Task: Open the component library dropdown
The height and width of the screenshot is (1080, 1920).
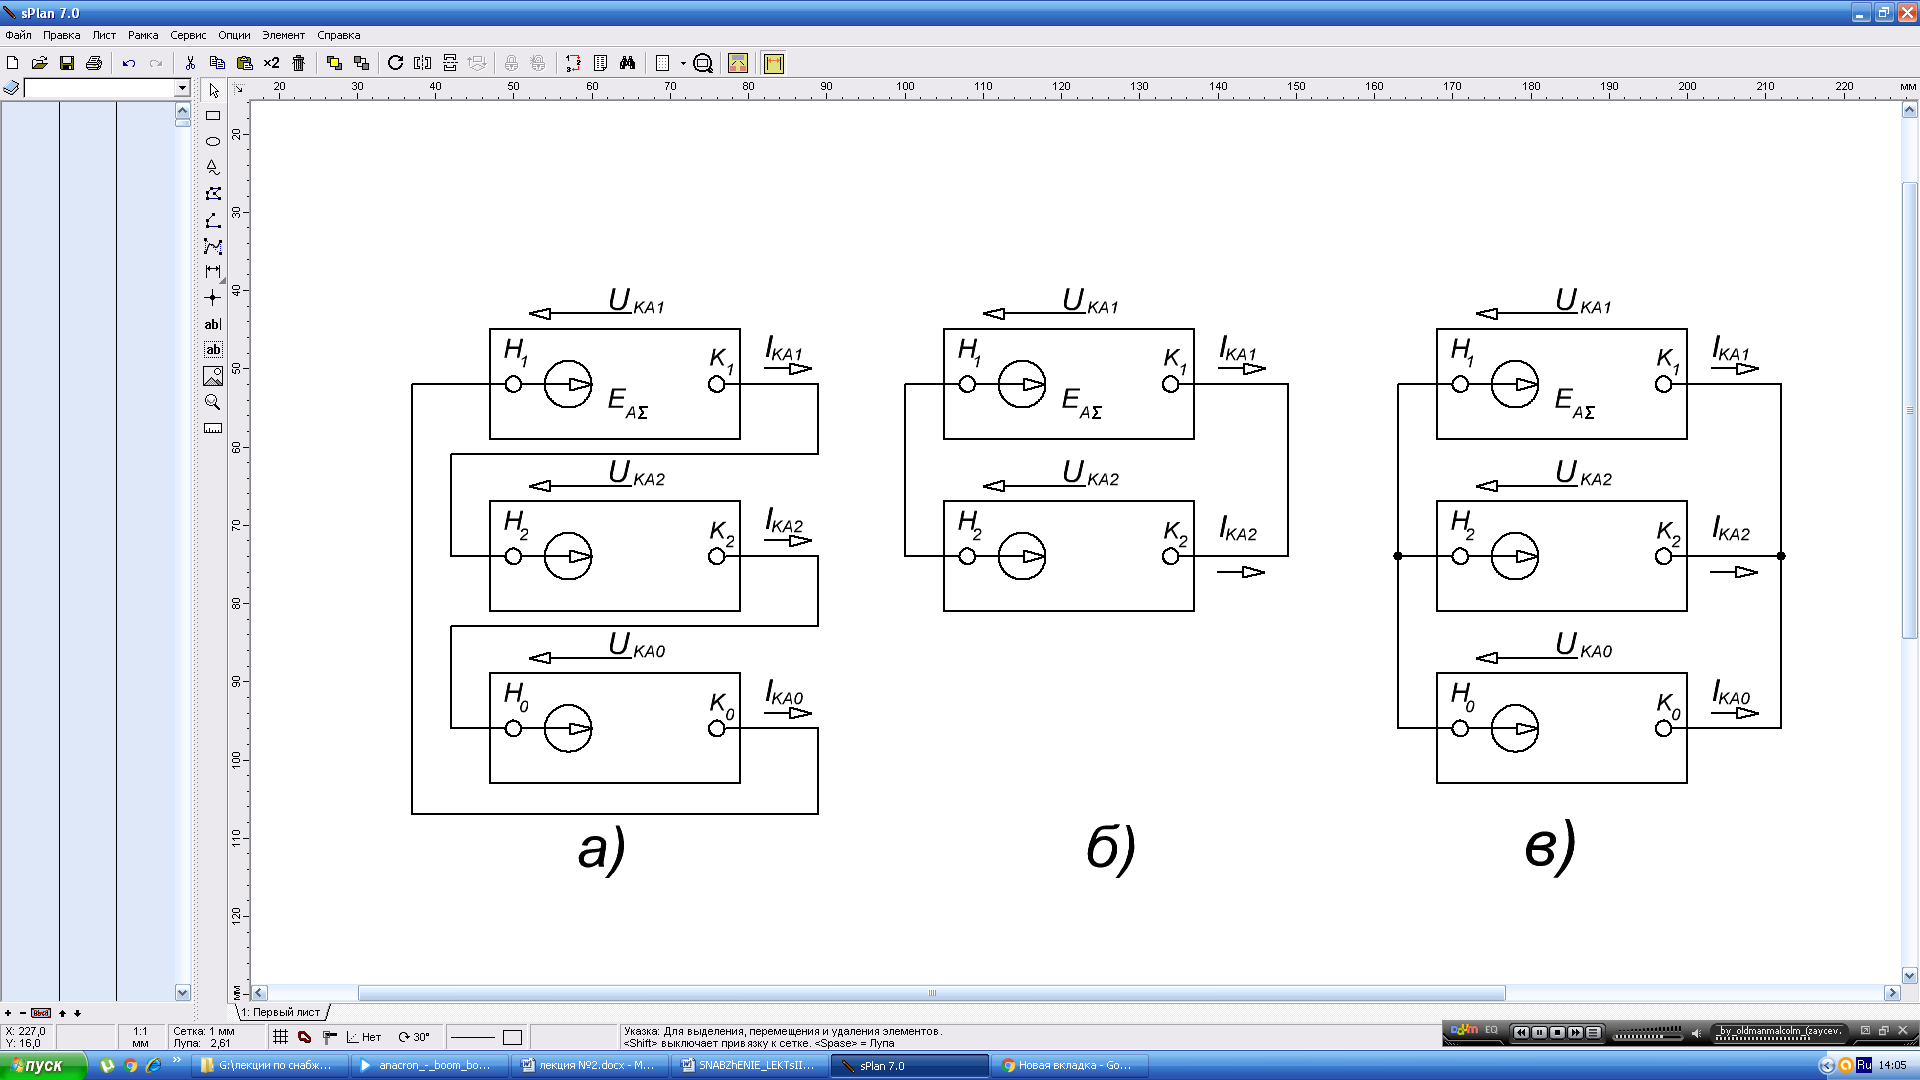Action: (182, 88)
